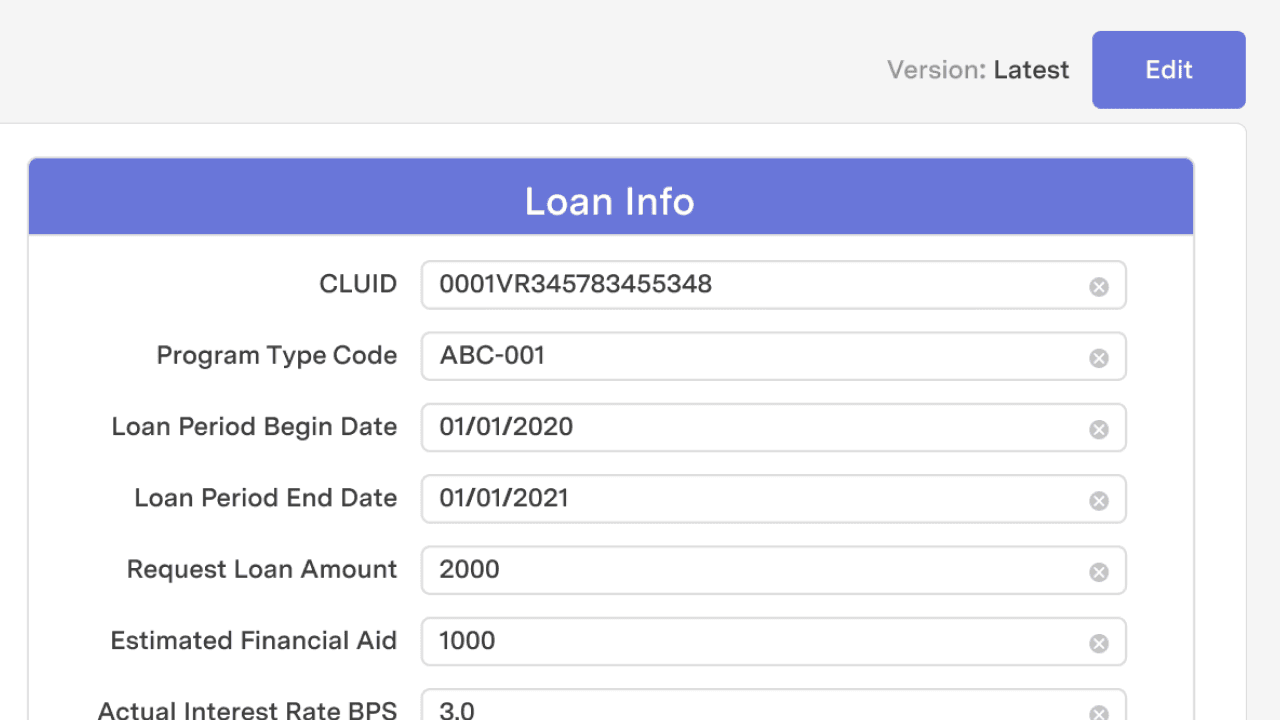Clear the Request Loan Amount value

(x=1099, y=572)
